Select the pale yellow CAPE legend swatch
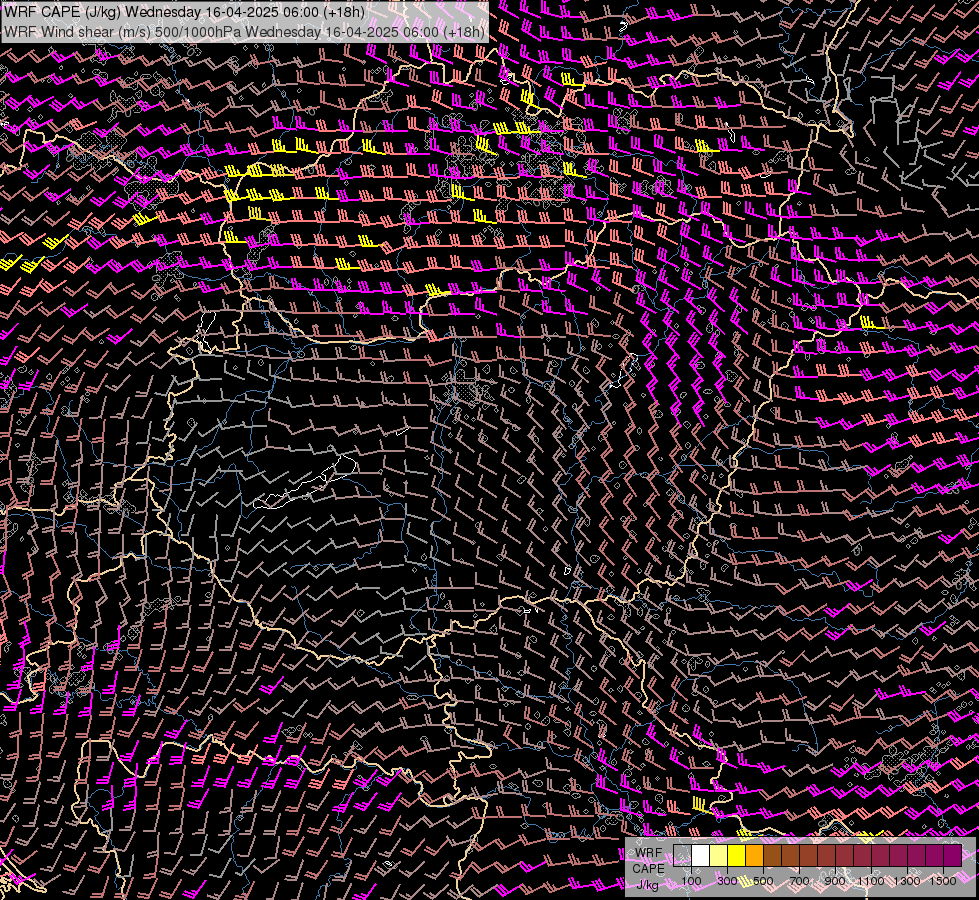979x900 pixels. click(x=719, y=855)
